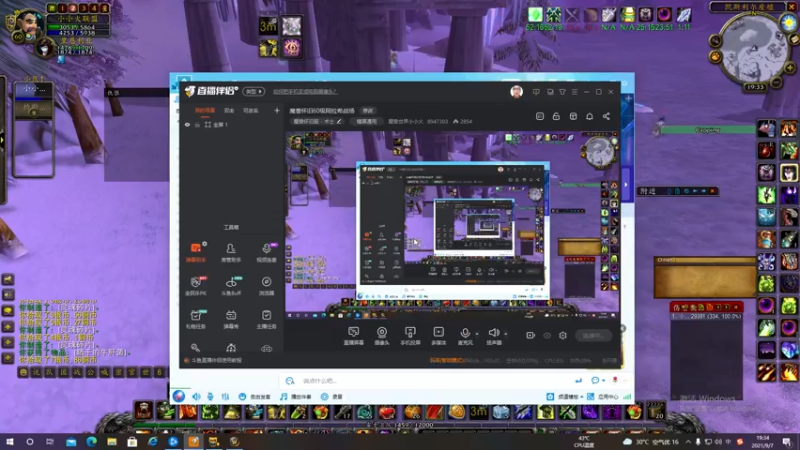Click 修改 to edit the stream title
The height and width of the screenshot is (450, 800).
click(368, 111)
